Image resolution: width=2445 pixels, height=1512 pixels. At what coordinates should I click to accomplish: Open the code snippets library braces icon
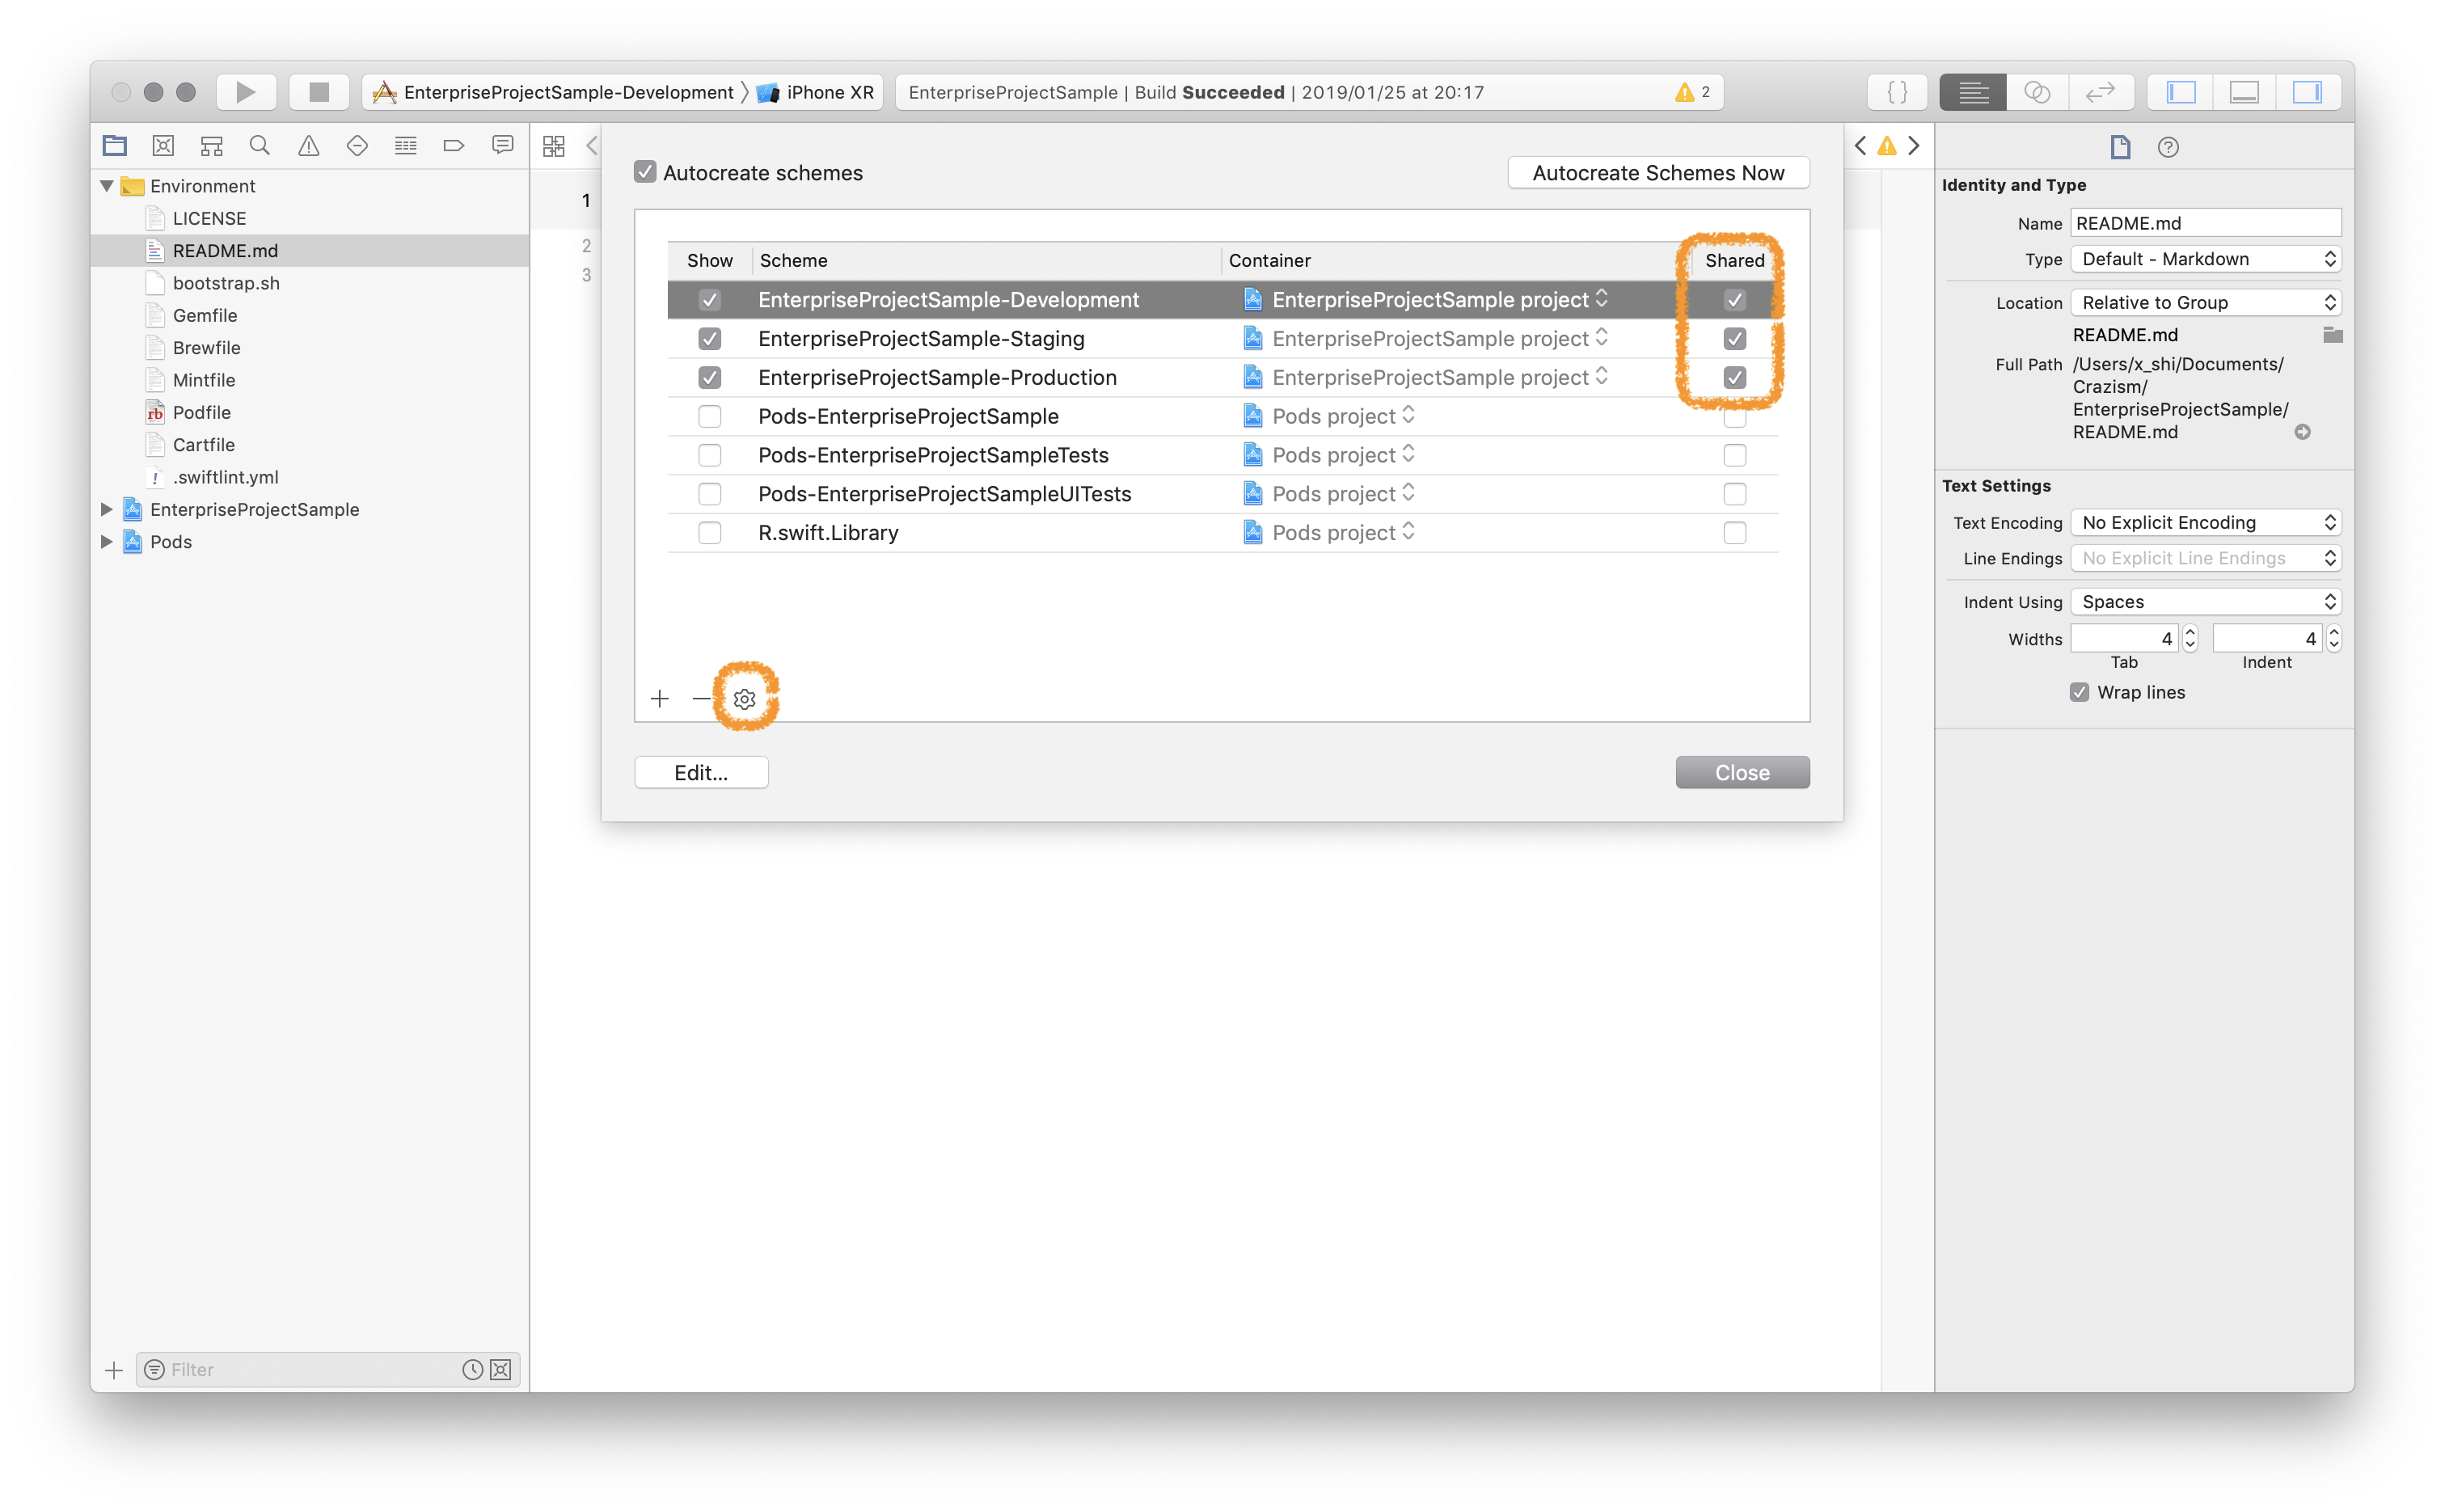tap(1897, 92)
